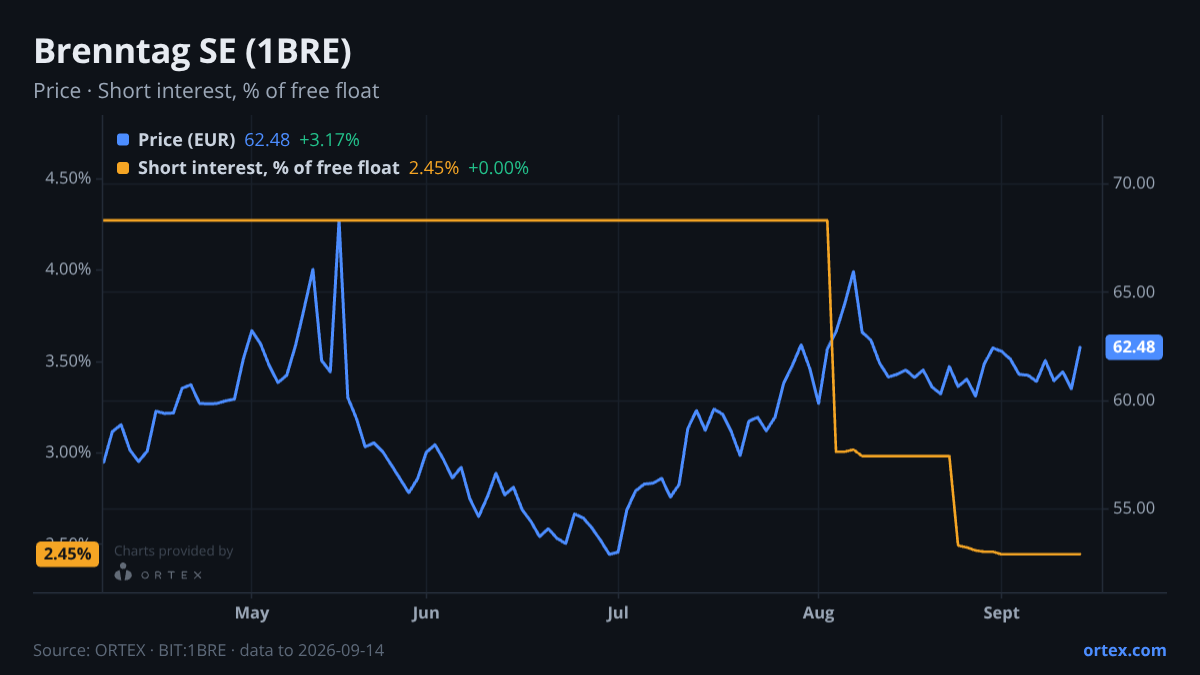Click the Aug label on time axis
The width and height of the screenshot is (1200, 675).
pos(819,613)
